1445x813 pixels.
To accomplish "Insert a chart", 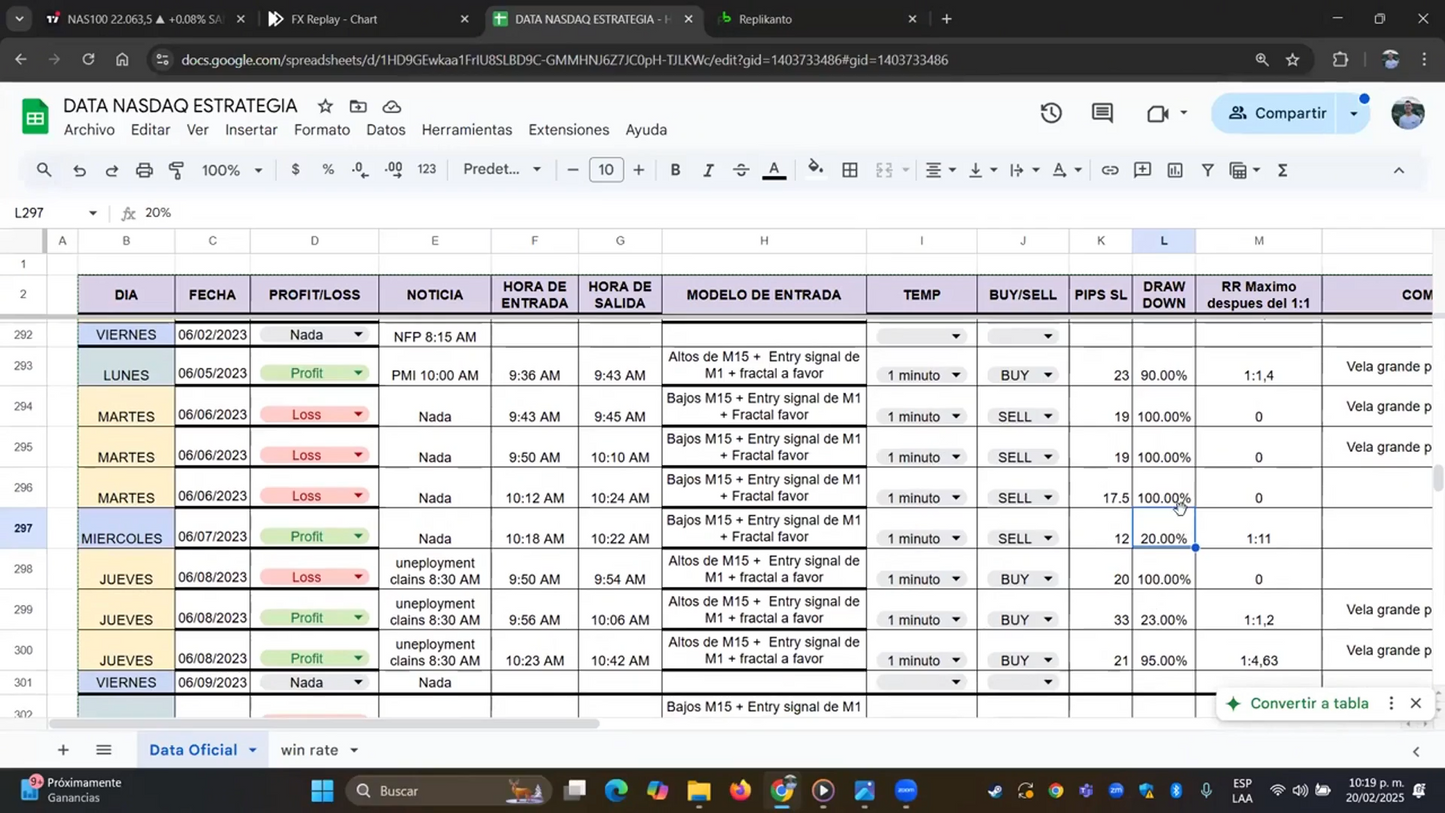I will click(1174, 170).
